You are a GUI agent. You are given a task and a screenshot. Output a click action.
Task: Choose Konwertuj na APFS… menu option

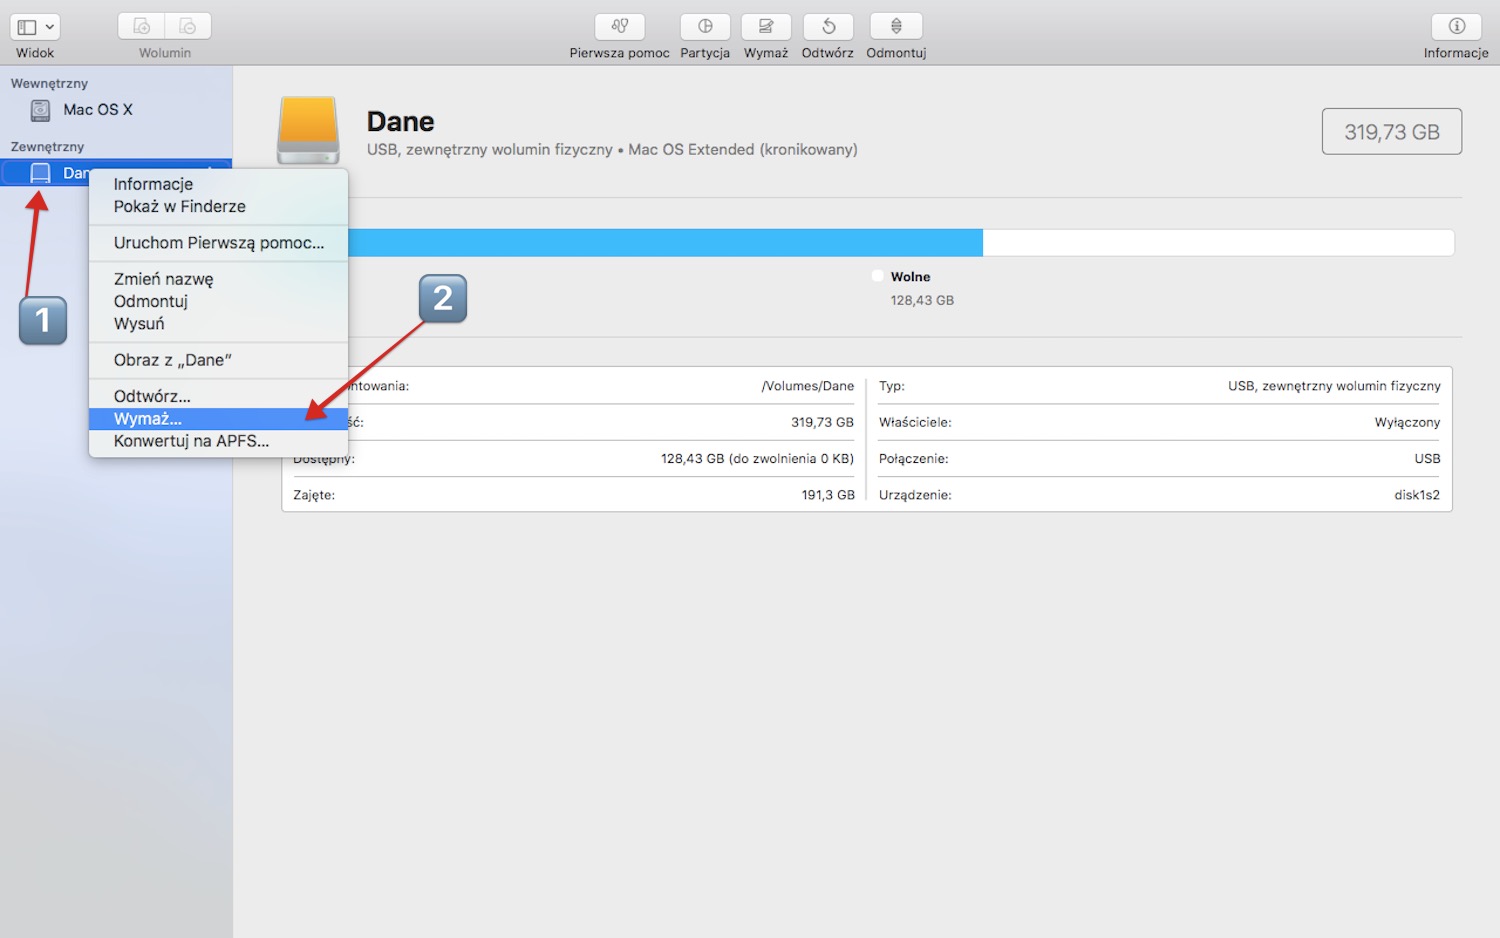[191, 441]
